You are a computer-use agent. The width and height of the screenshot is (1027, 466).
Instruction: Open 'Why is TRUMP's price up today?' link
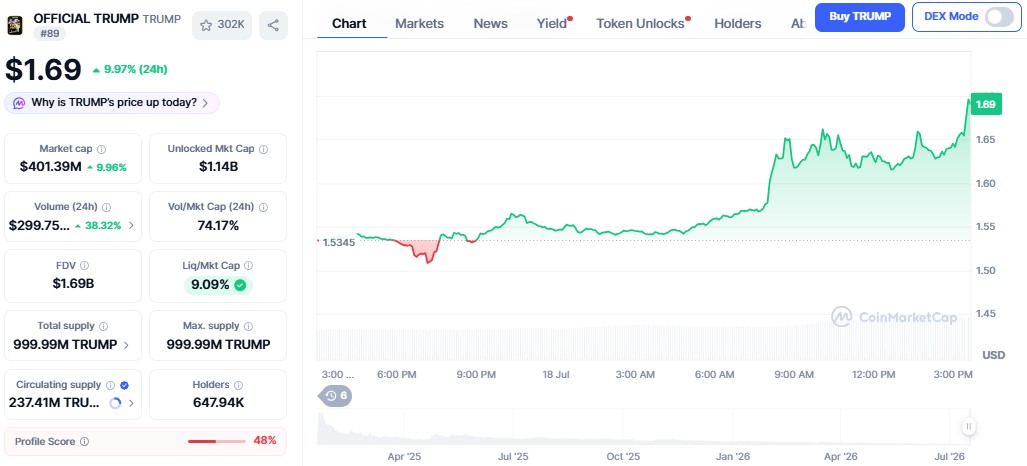[114, 103]
